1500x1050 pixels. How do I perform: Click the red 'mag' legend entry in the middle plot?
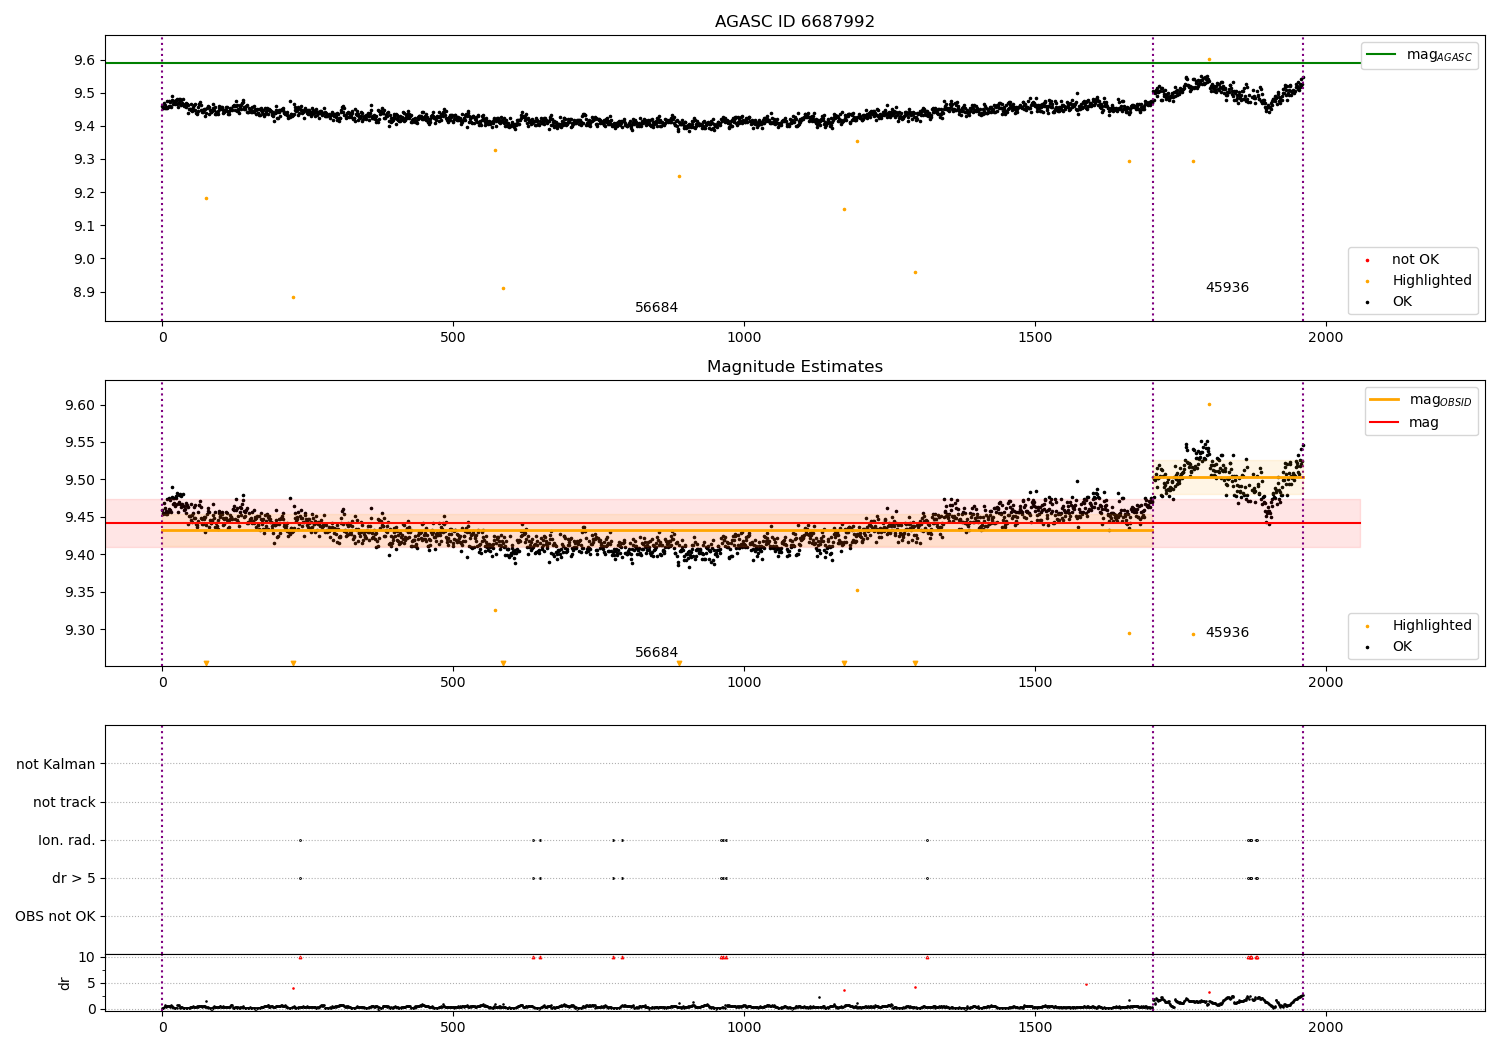click(1405, 423)
